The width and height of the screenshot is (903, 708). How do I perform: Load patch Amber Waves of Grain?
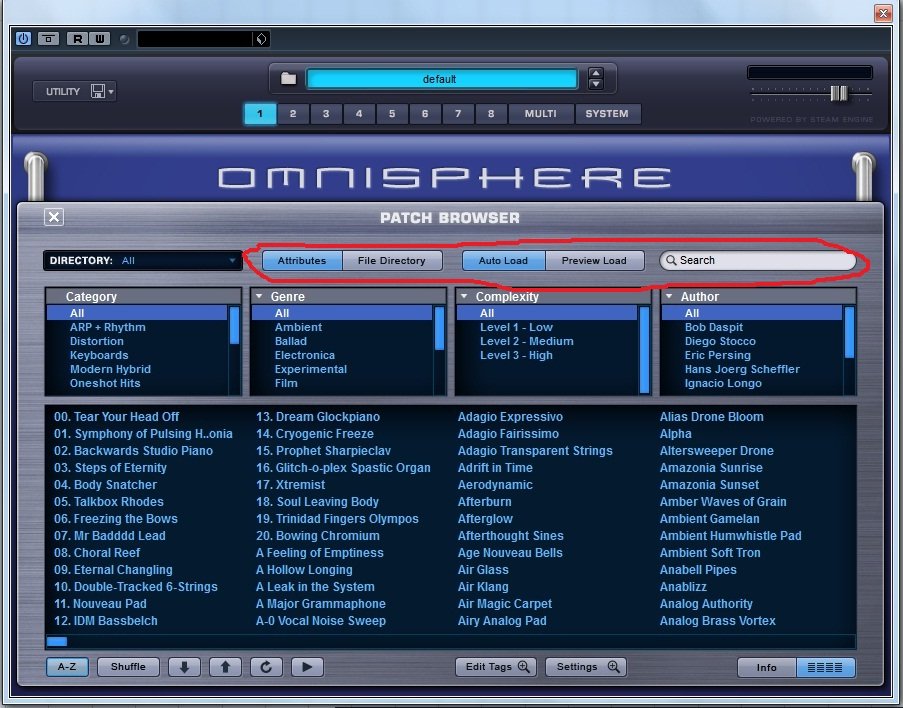click(x=723, y=502)
